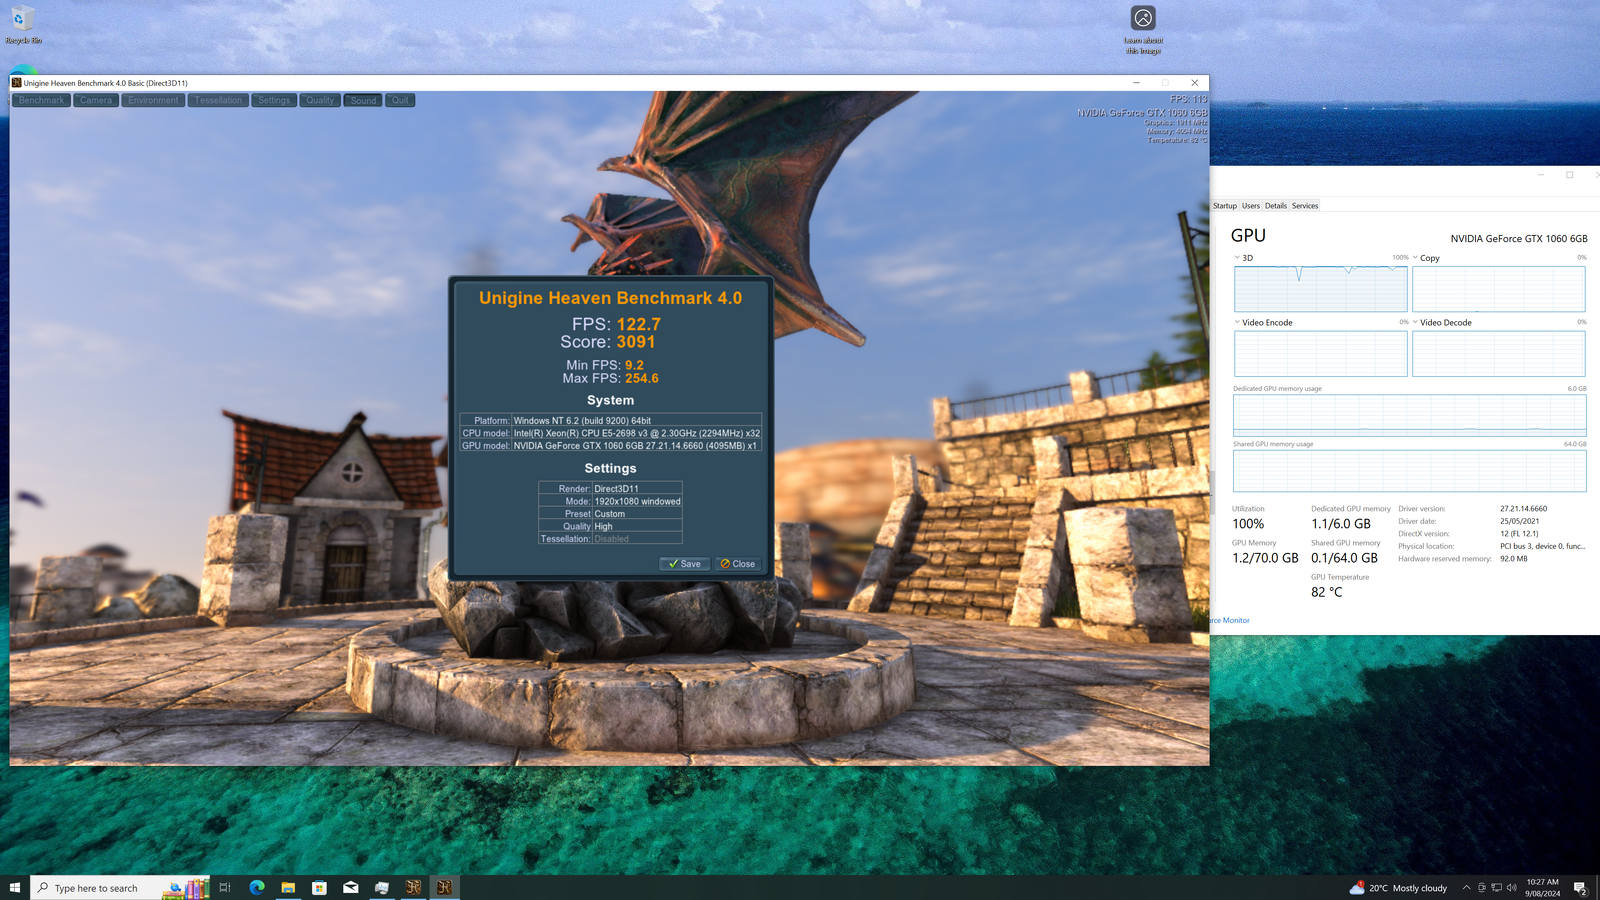1600x900 pixels.
Task: Minimize the Unigine Heaven Benchmark window
Action: pos(1136,83)
